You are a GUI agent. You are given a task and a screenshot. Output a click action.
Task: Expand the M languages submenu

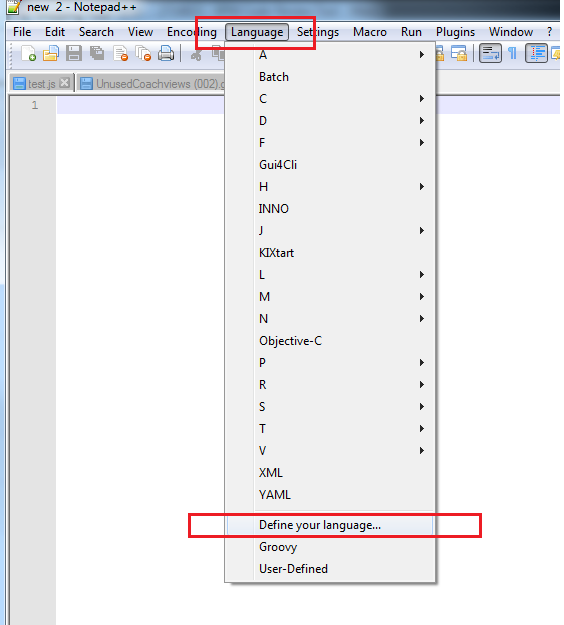tap(330, 297)
